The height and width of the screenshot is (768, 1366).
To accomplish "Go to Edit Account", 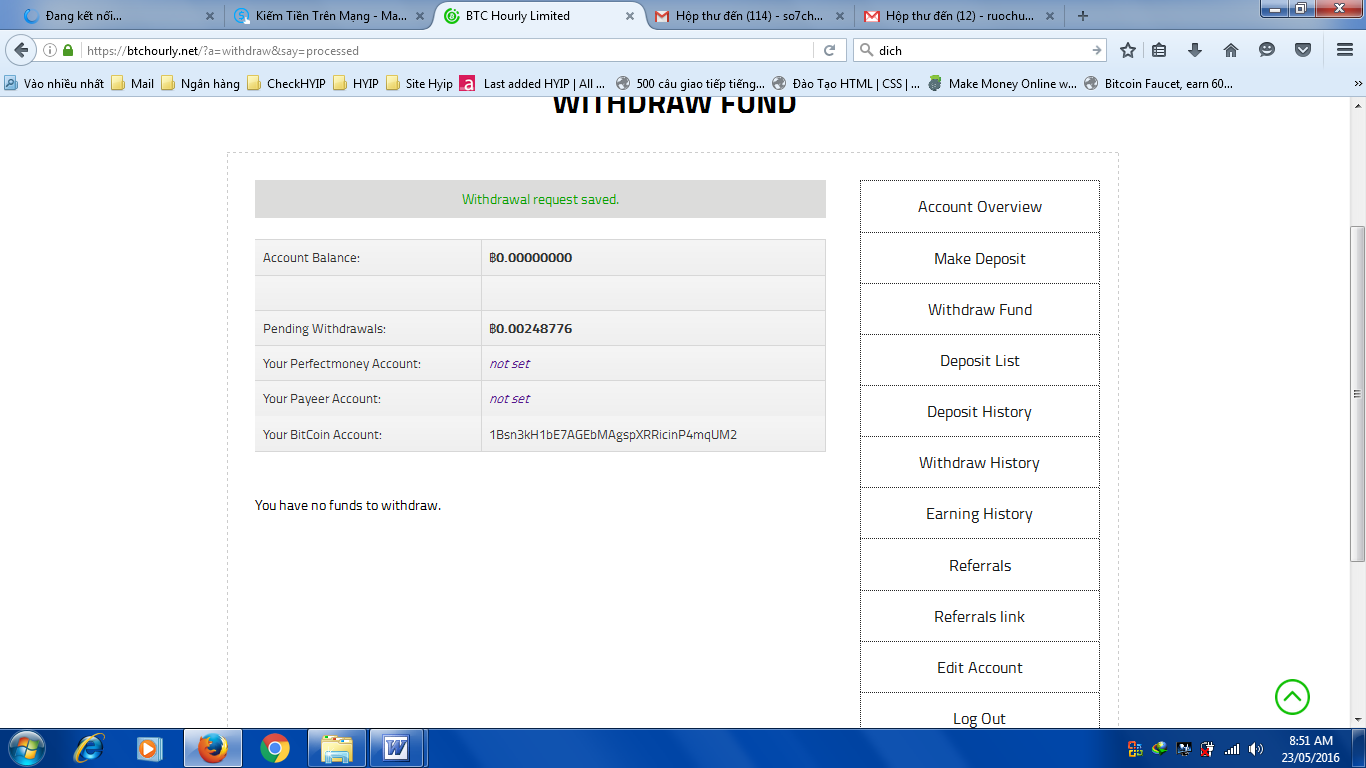I will click(x=980, y=668).
